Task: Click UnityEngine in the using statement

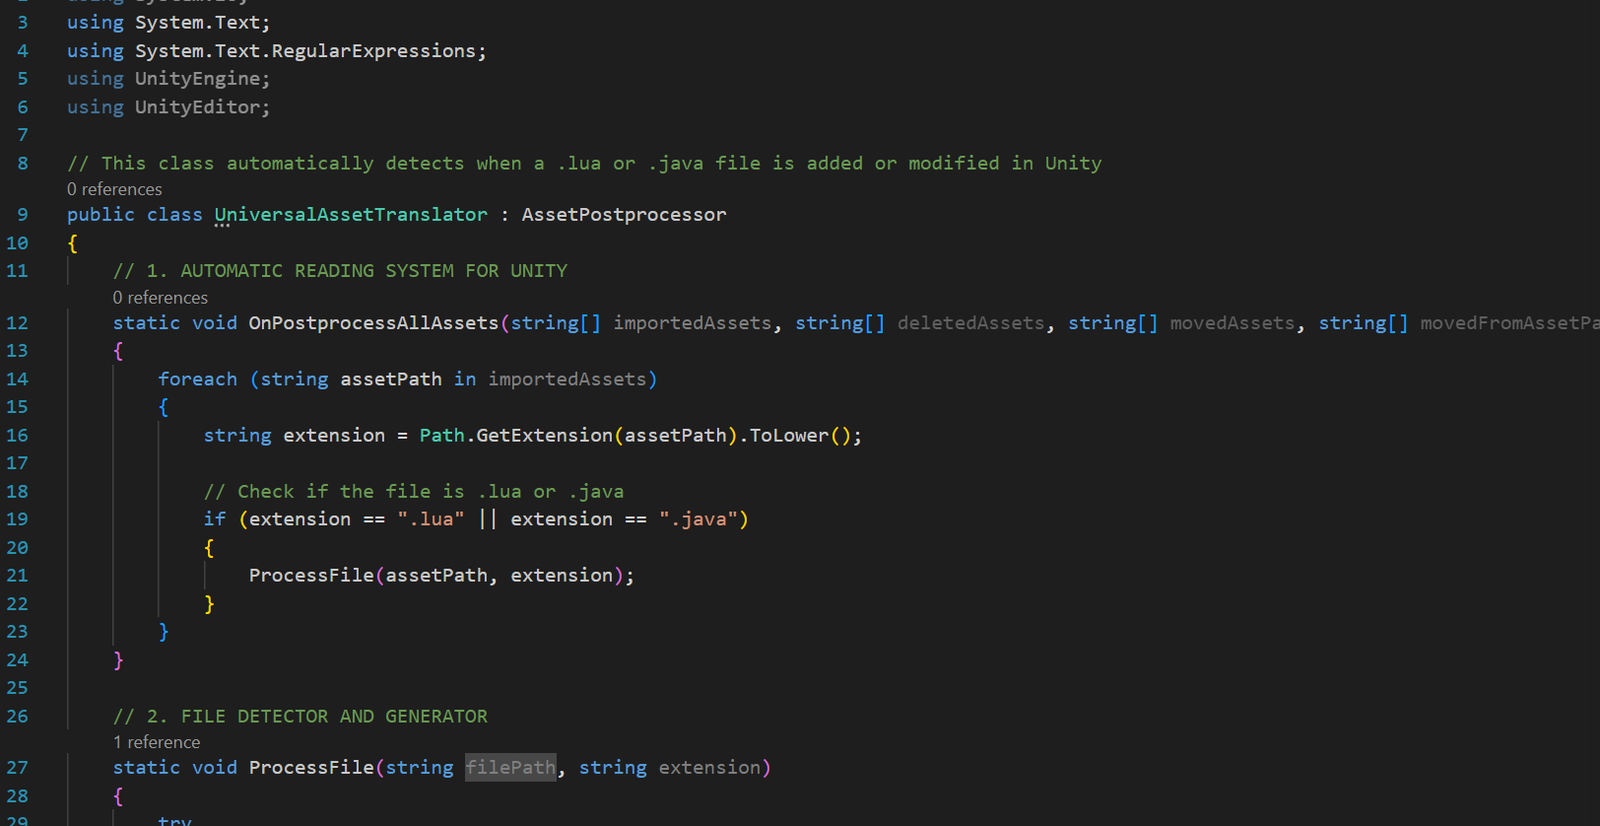Action: tap(197, 78)
